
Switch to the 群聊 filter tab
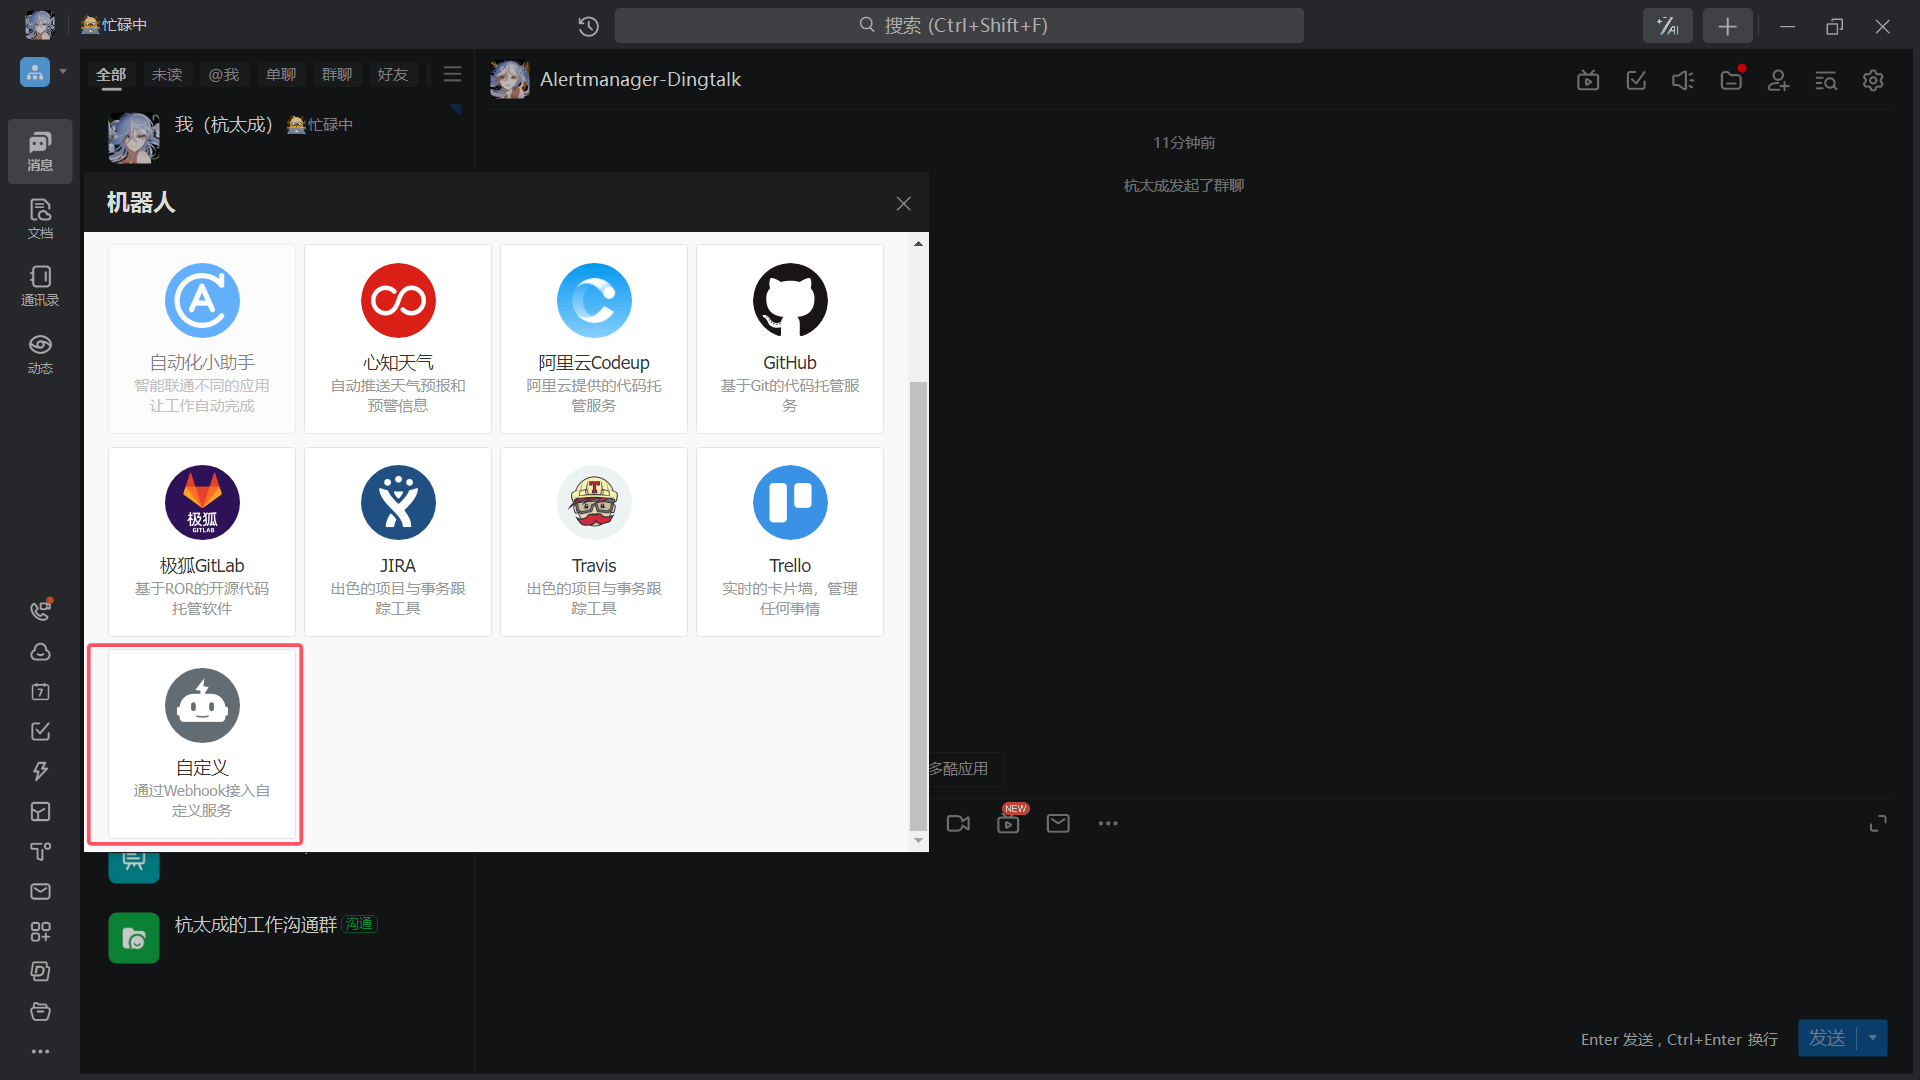pos(337,75)
